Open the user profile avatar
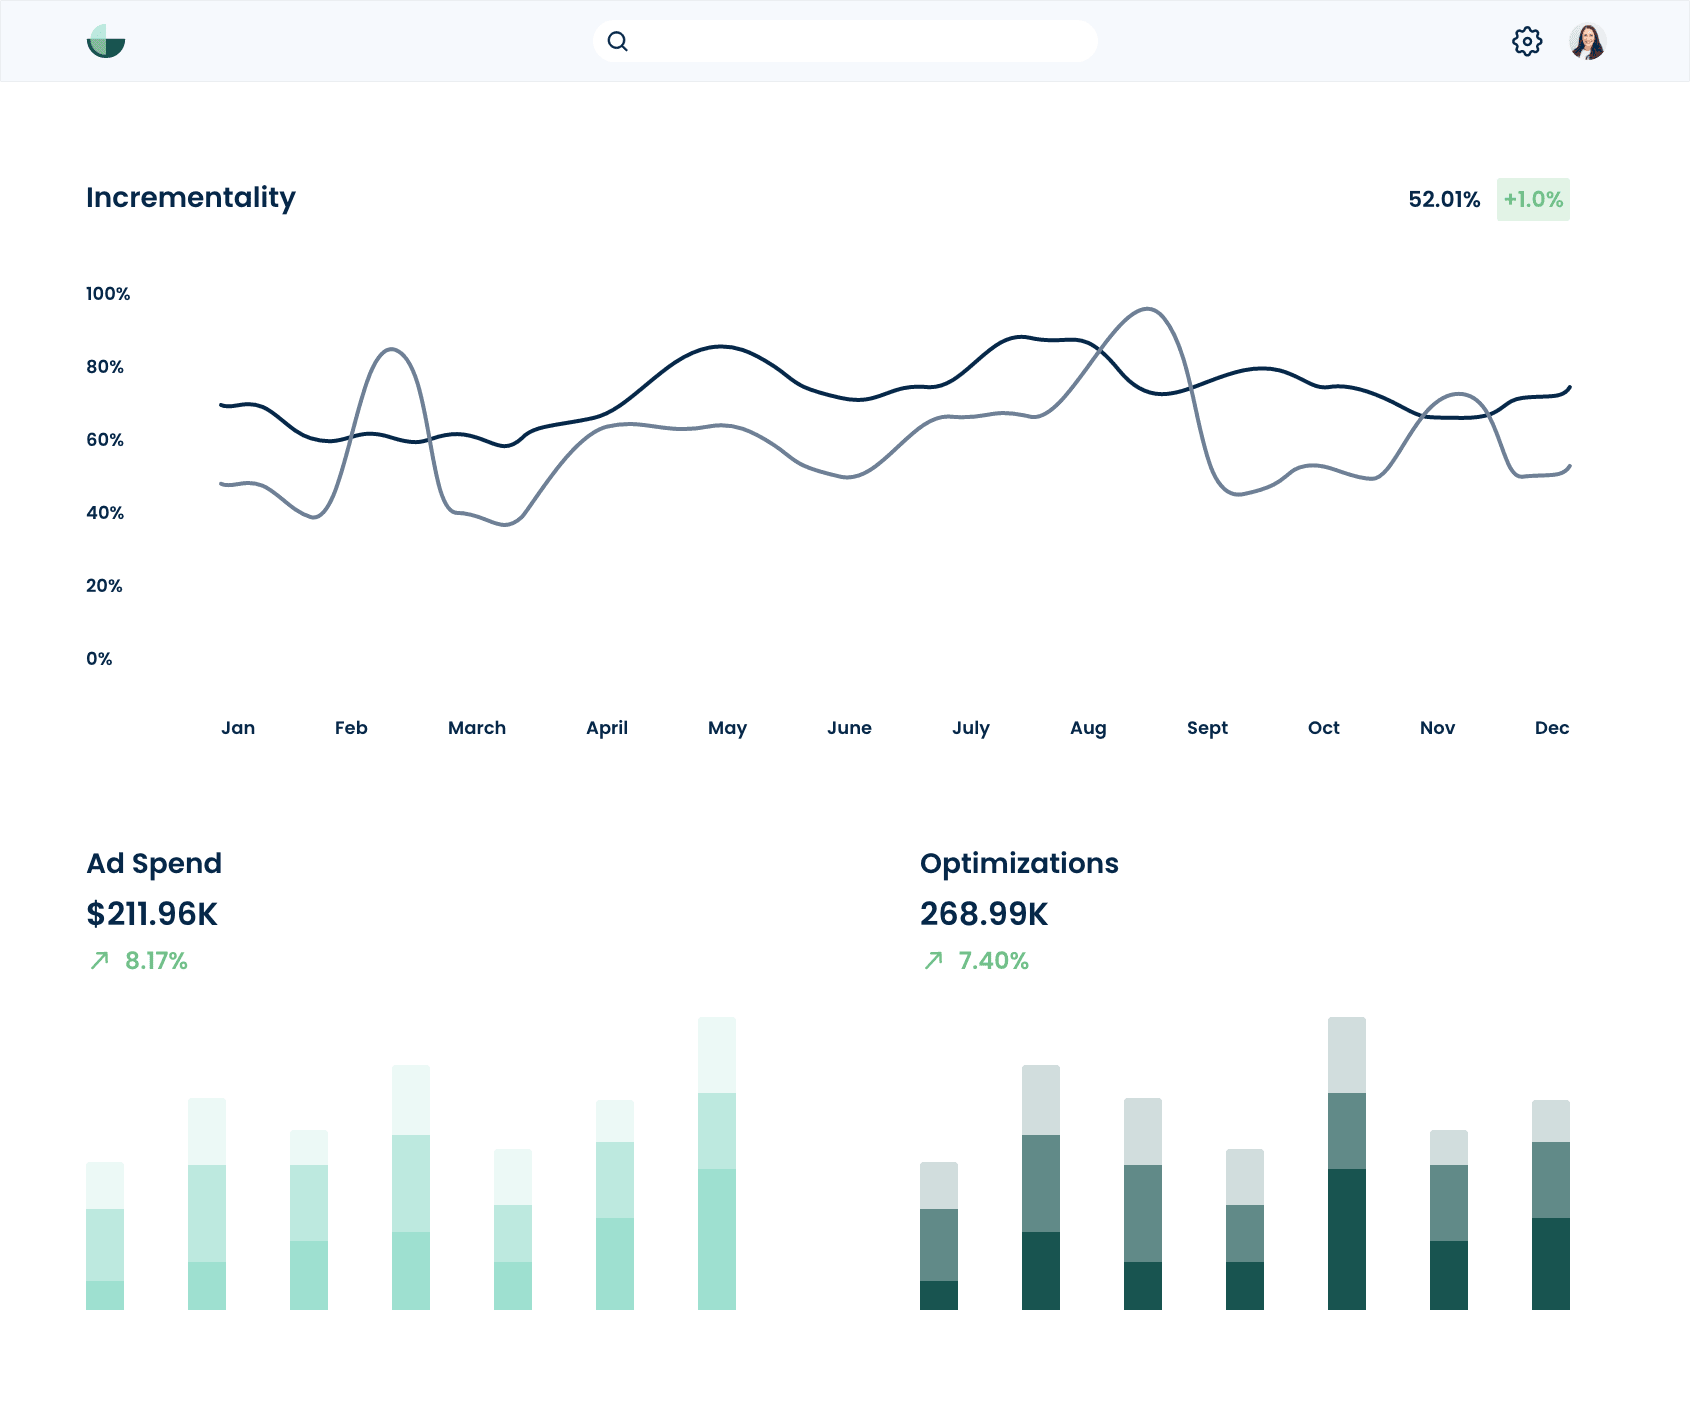Viewport: 1690px width, 1402px height. [1588, 41]
